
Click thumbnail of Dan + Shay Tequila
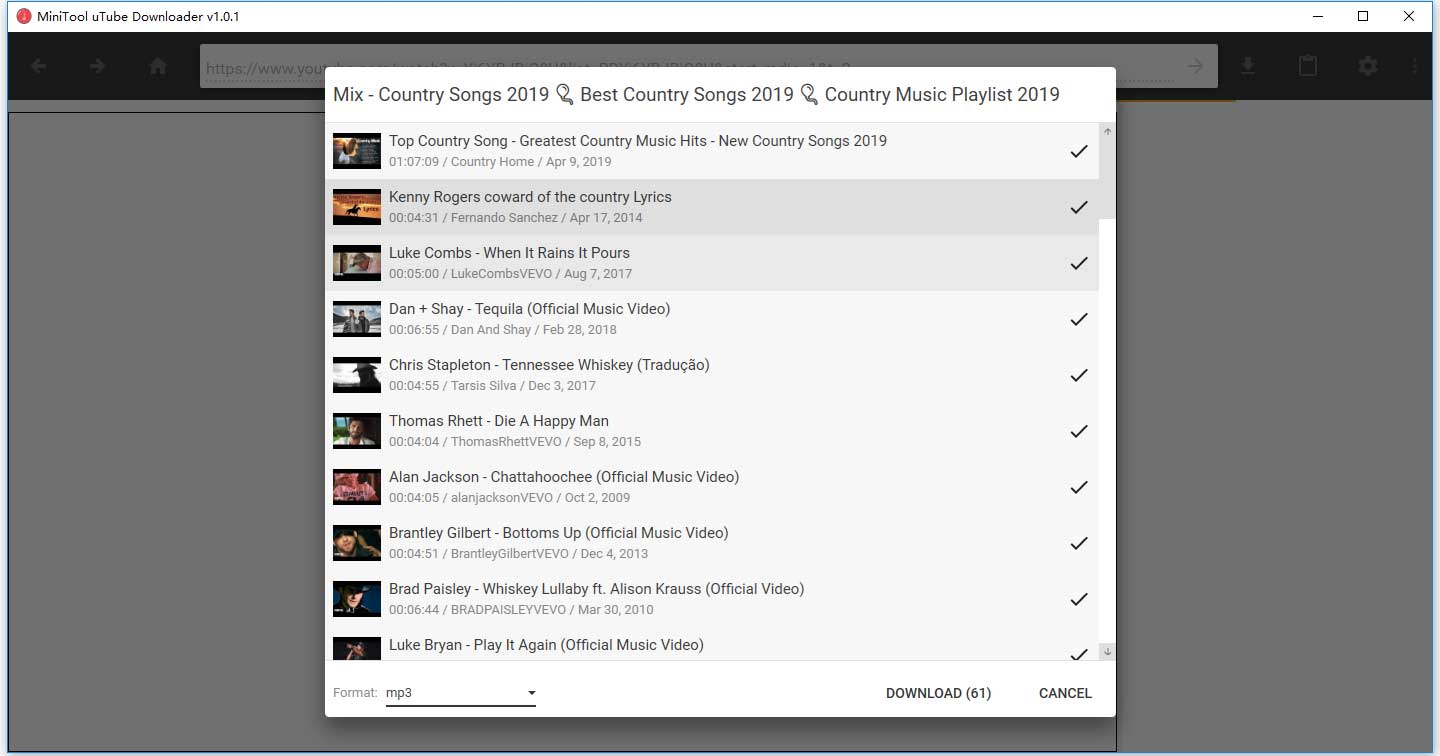point(357,319)
